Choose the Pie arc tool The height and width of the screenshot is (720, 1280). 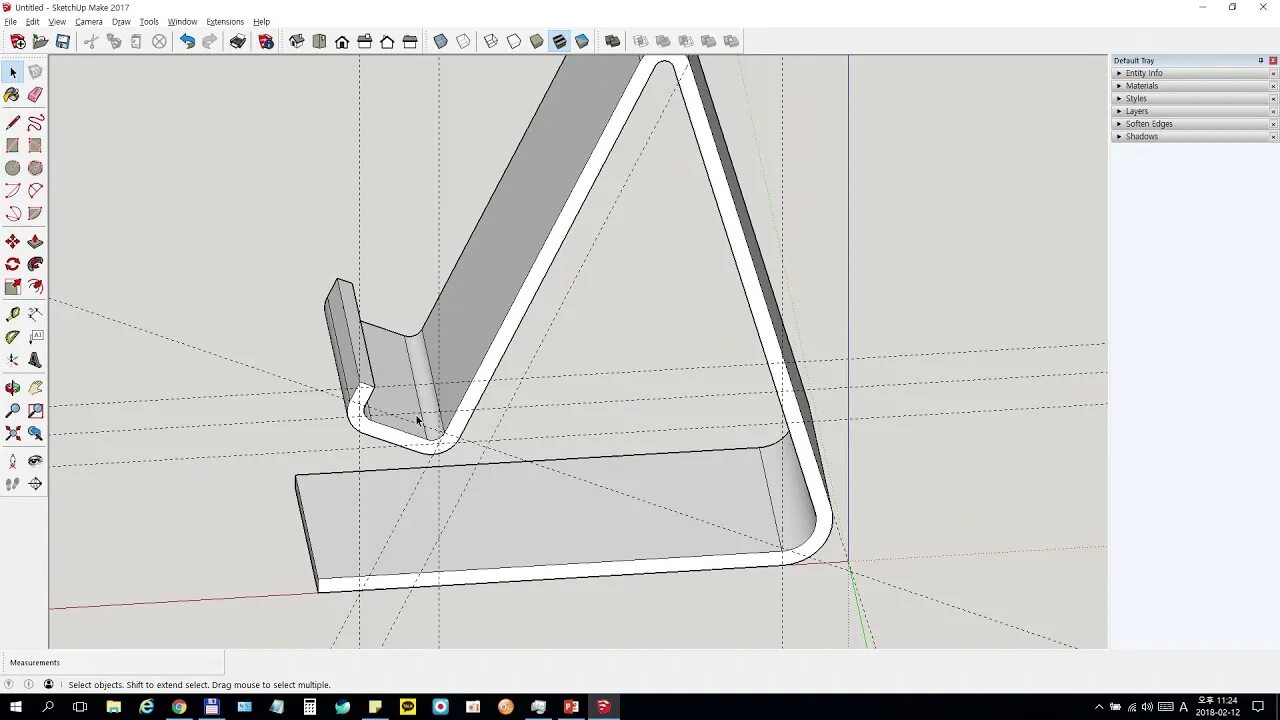[x=35, y=213]
